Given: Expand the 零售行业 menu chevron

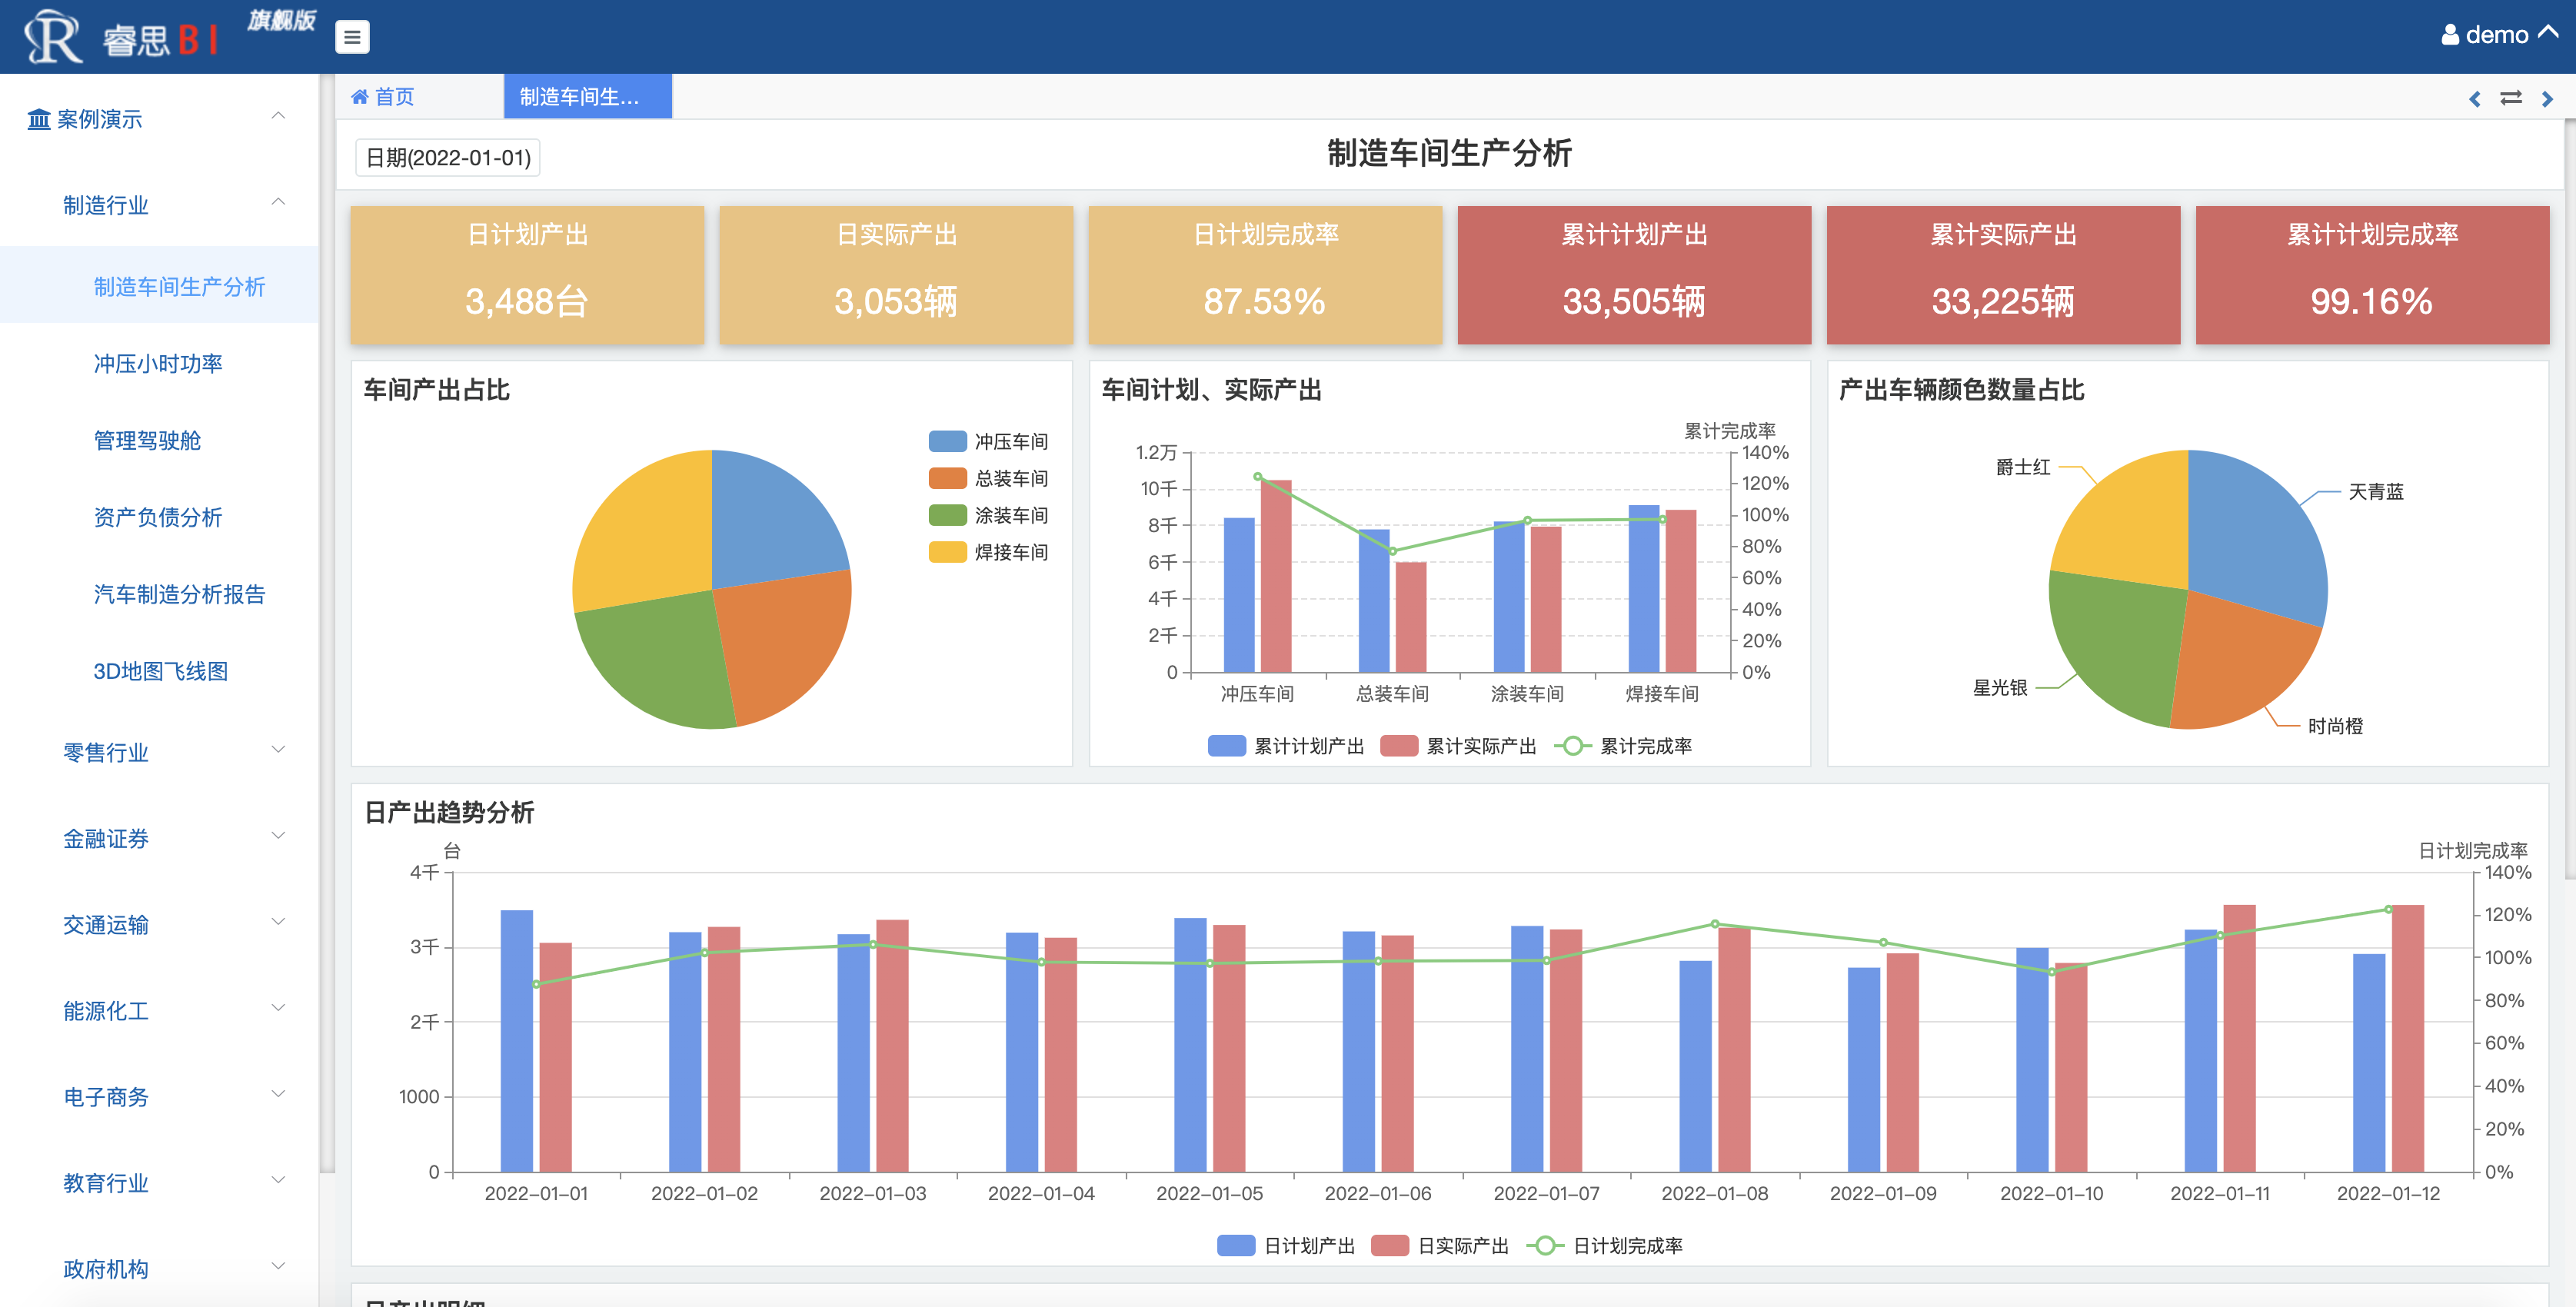Looking at the screenshot, I should [278, 750].
